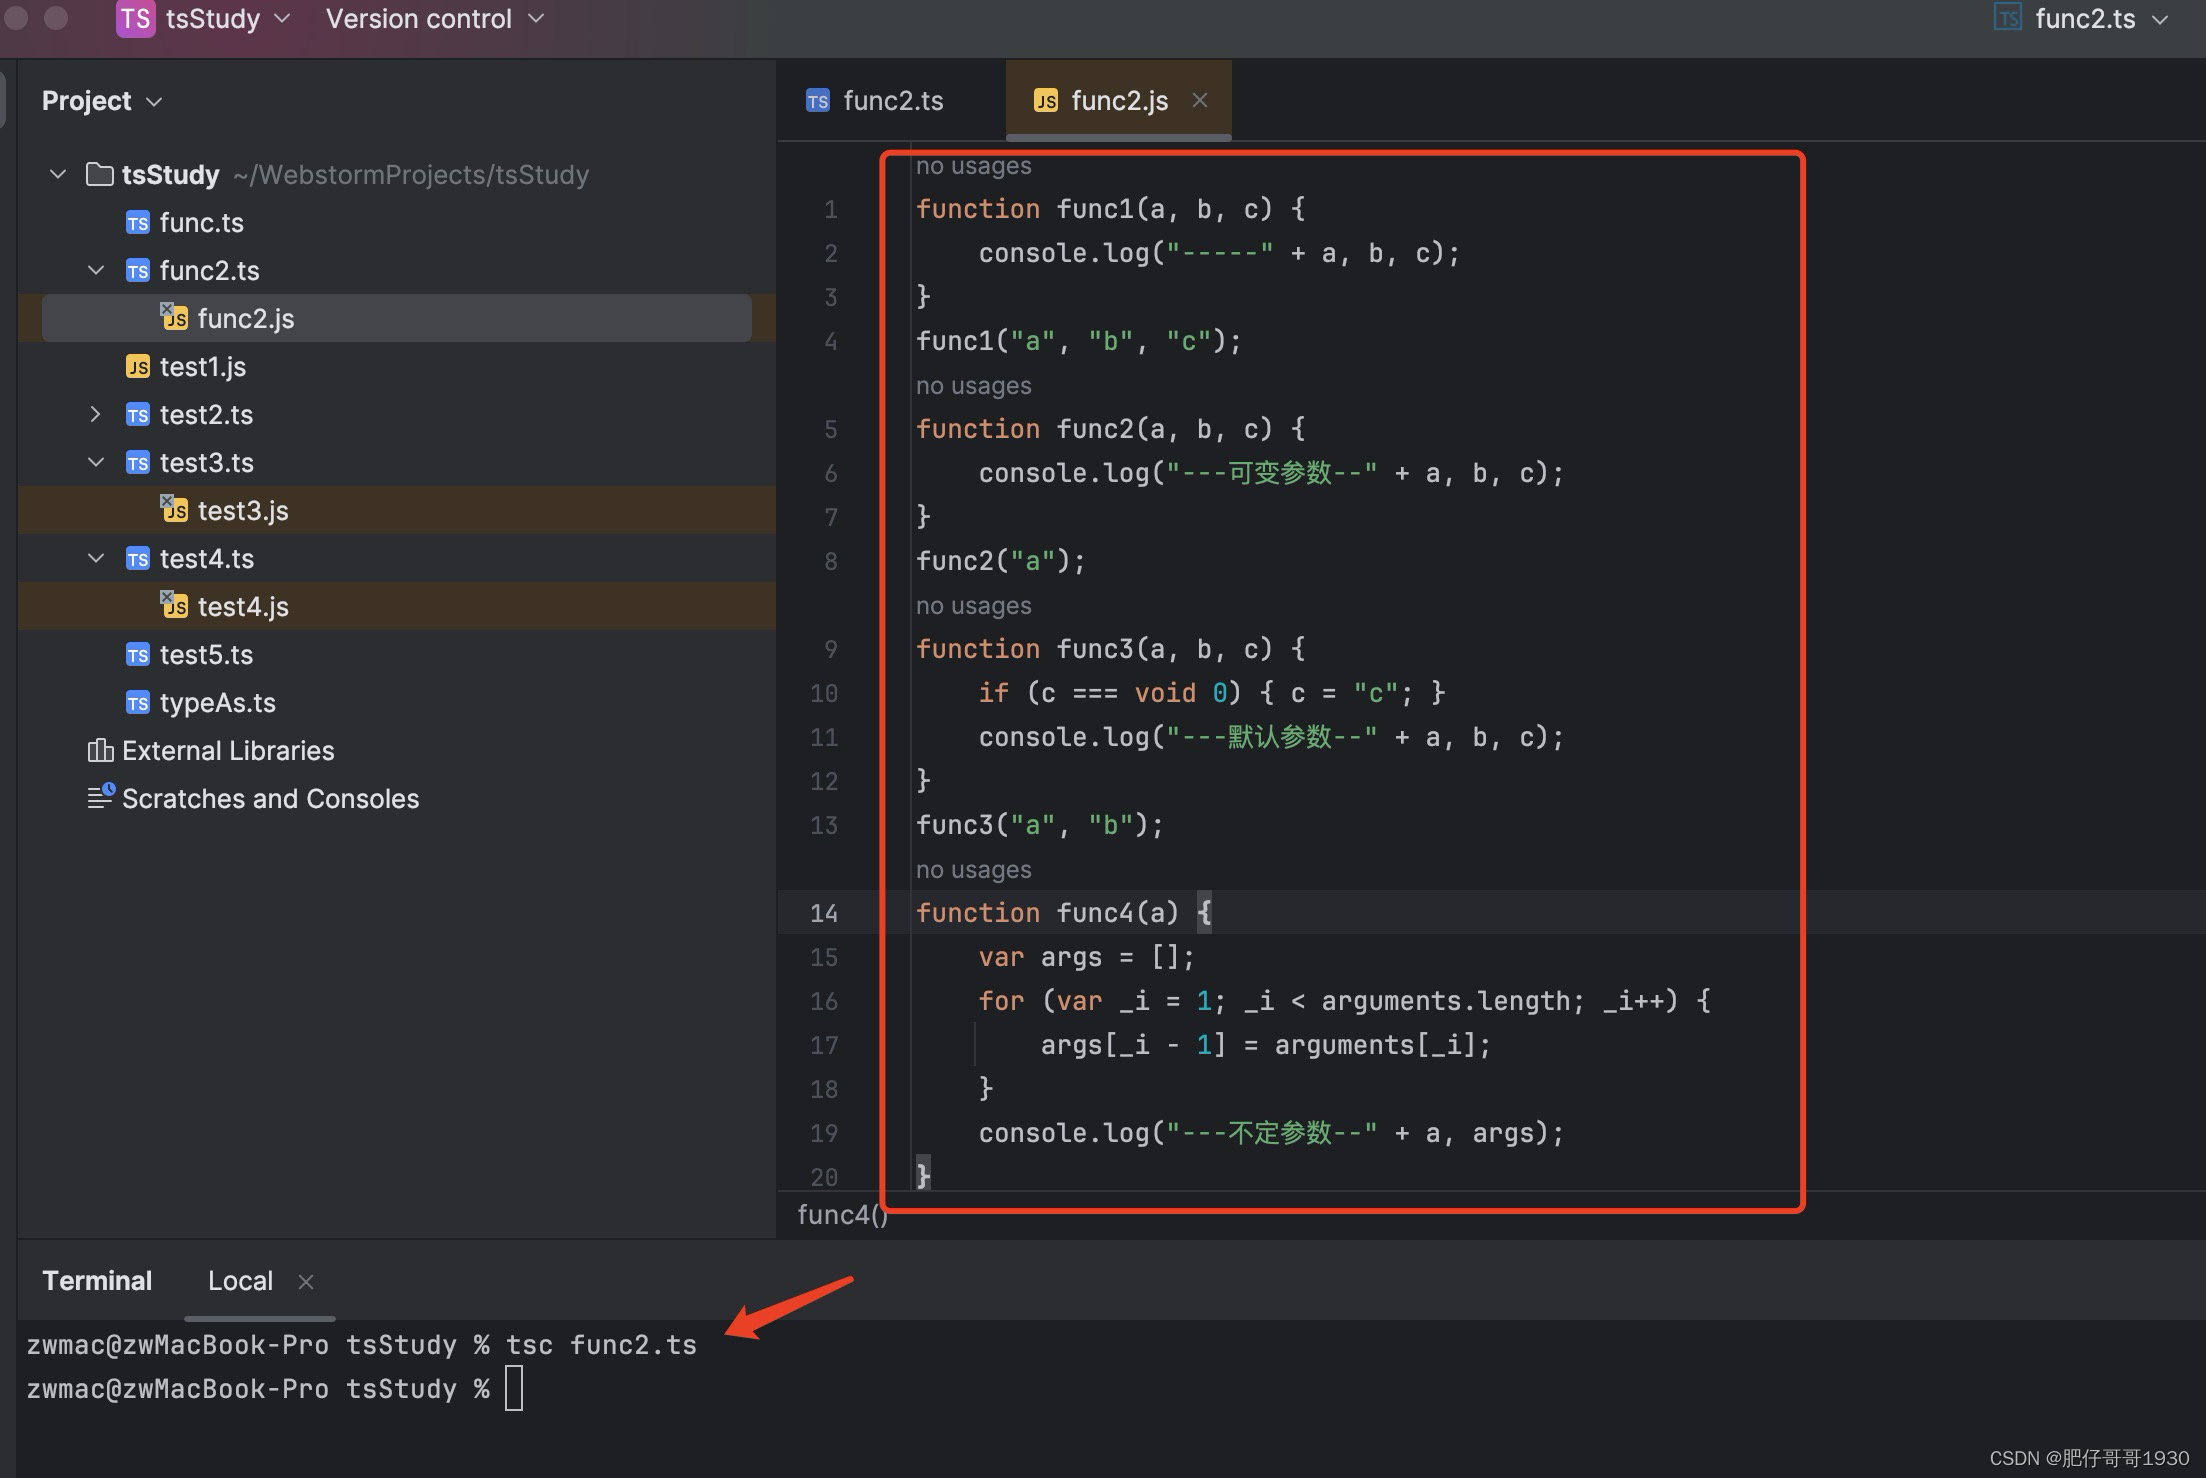Select test3.ts in the project tree
The height and width of the screenshot is (1478, 2206).
point(206,462)
